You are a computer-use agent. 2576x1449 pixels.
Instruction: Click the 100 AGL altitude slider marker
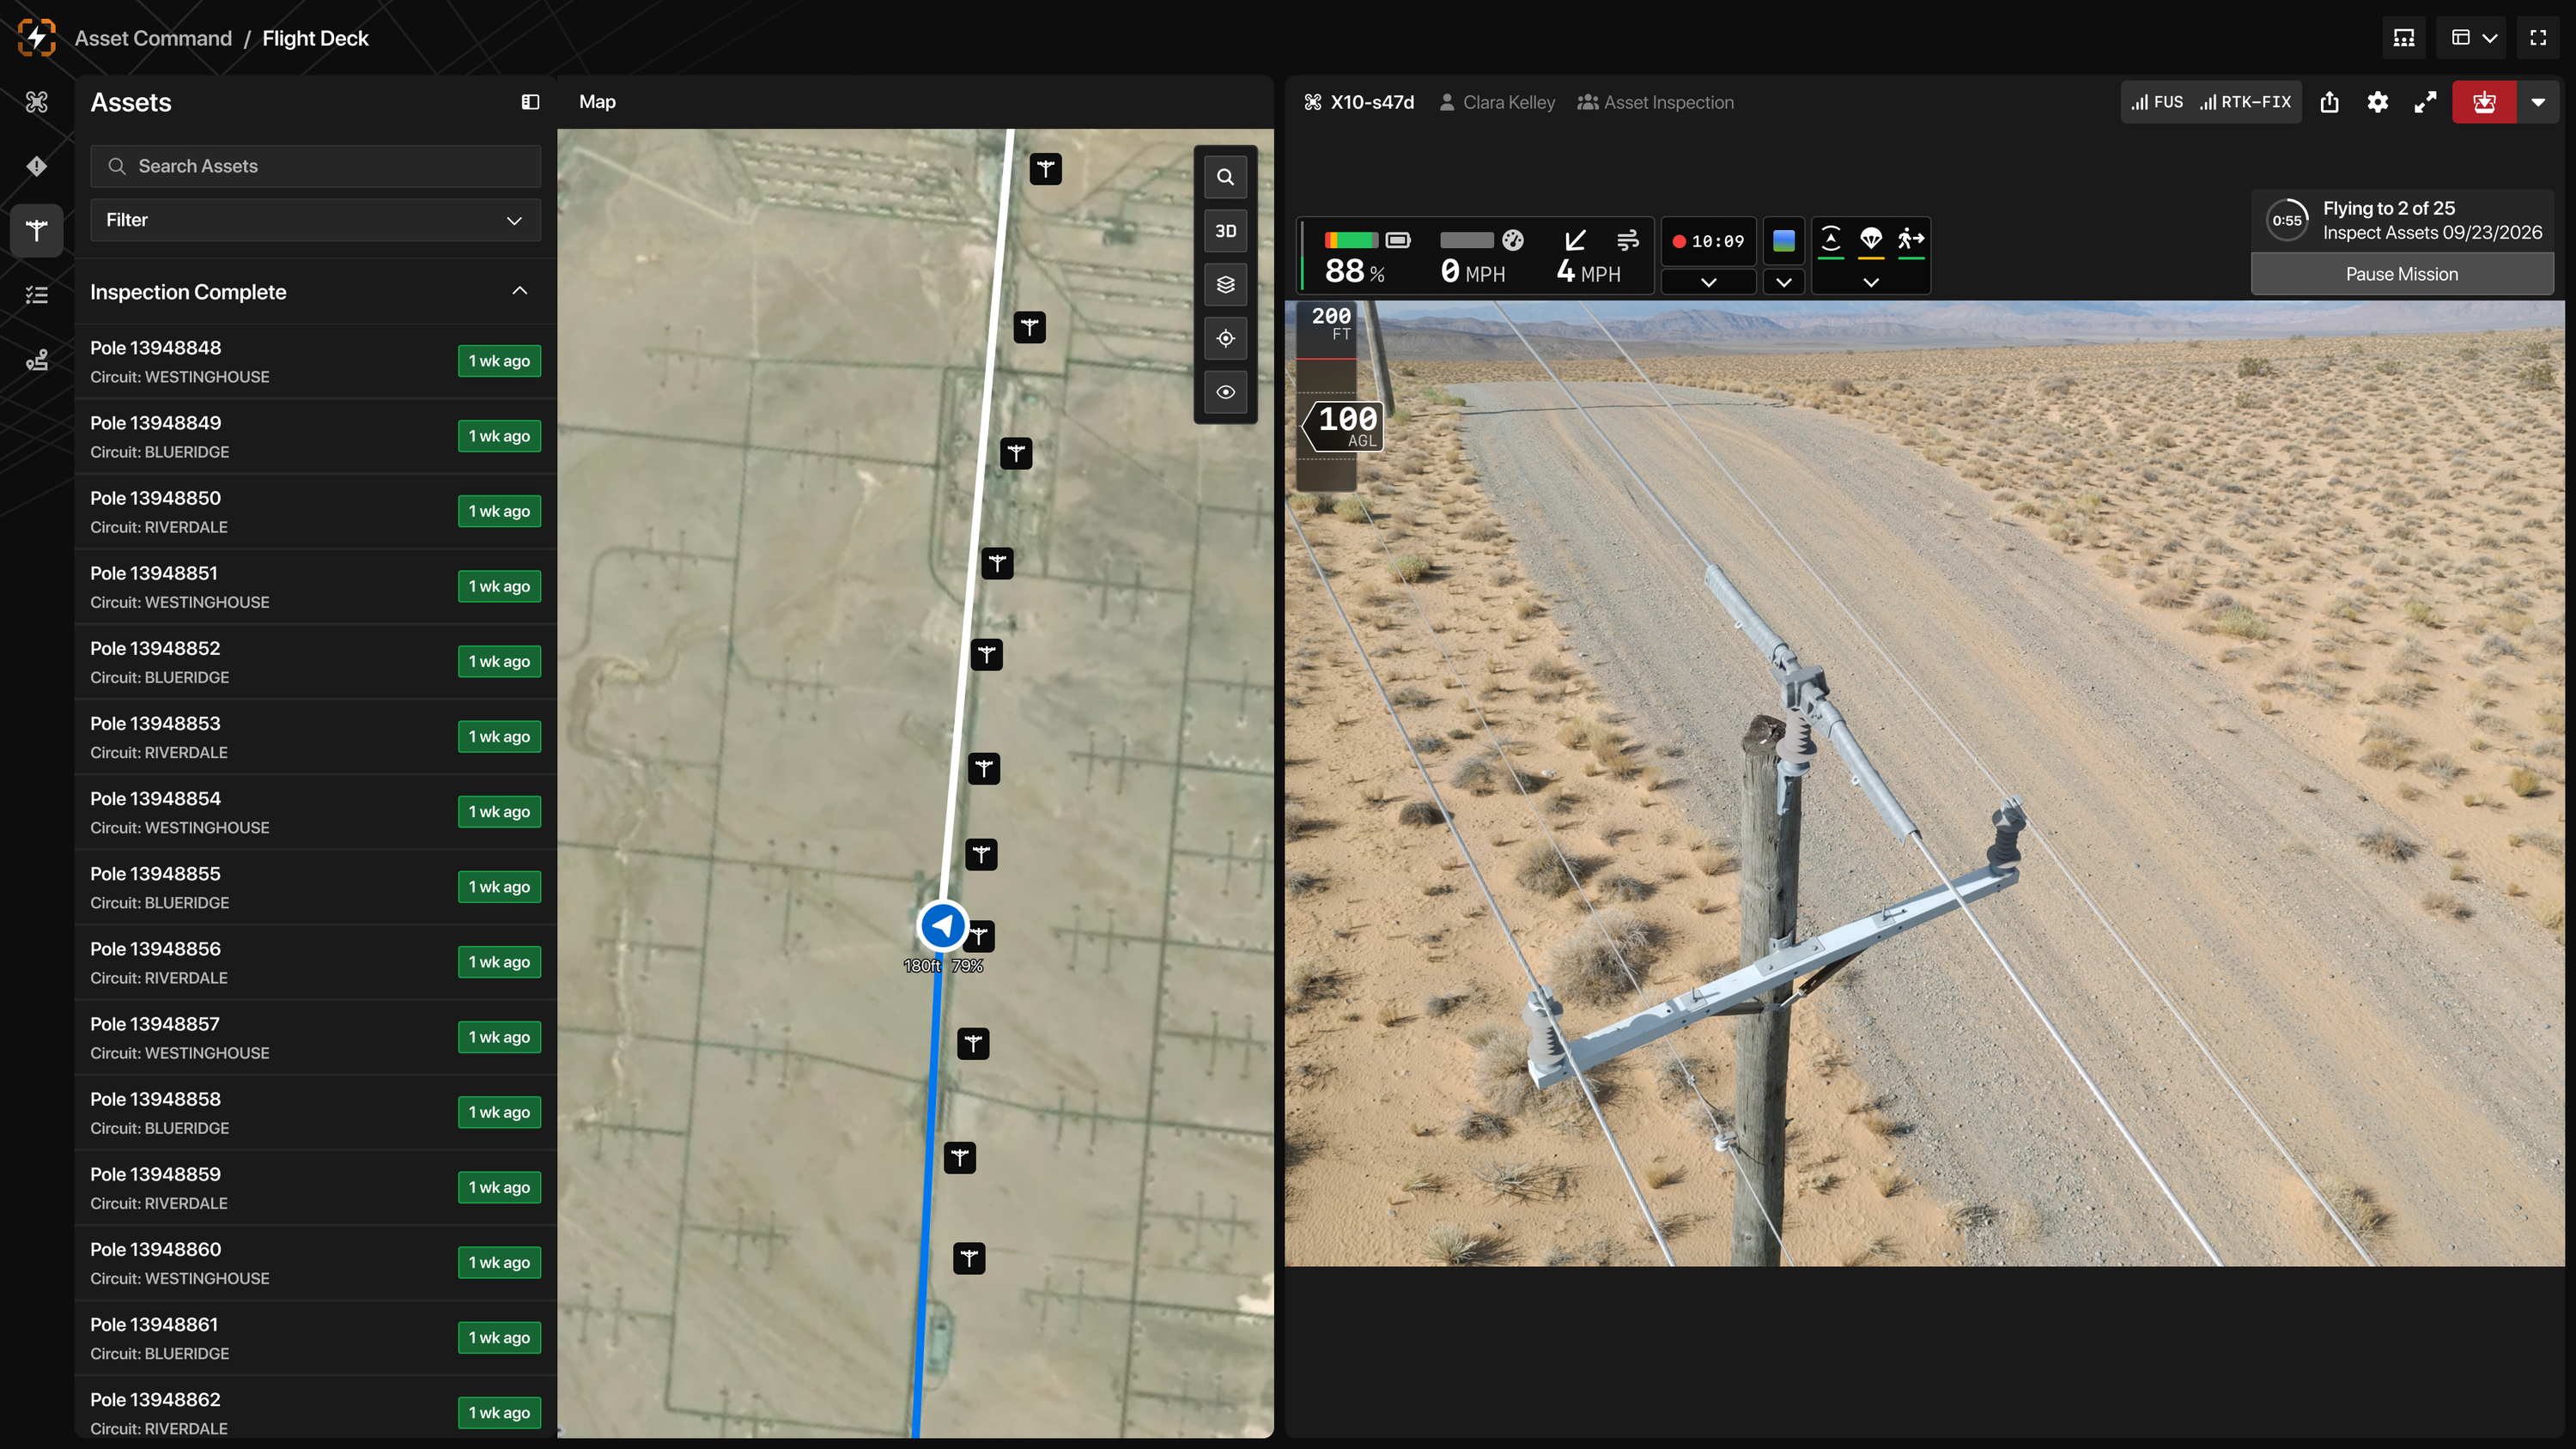(1345, 426)
